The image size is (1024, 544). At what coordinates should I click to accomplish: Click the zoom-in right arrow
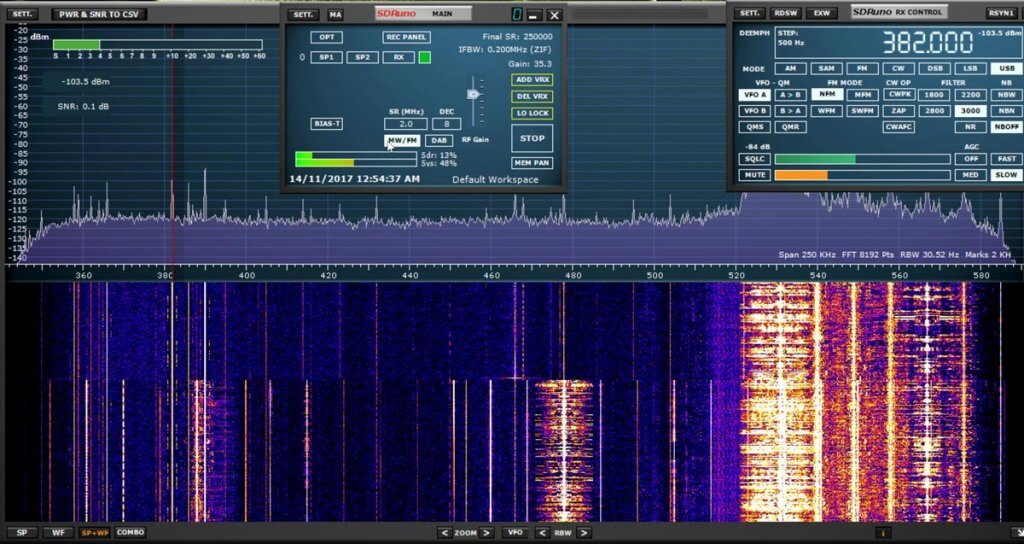[487, 533]
